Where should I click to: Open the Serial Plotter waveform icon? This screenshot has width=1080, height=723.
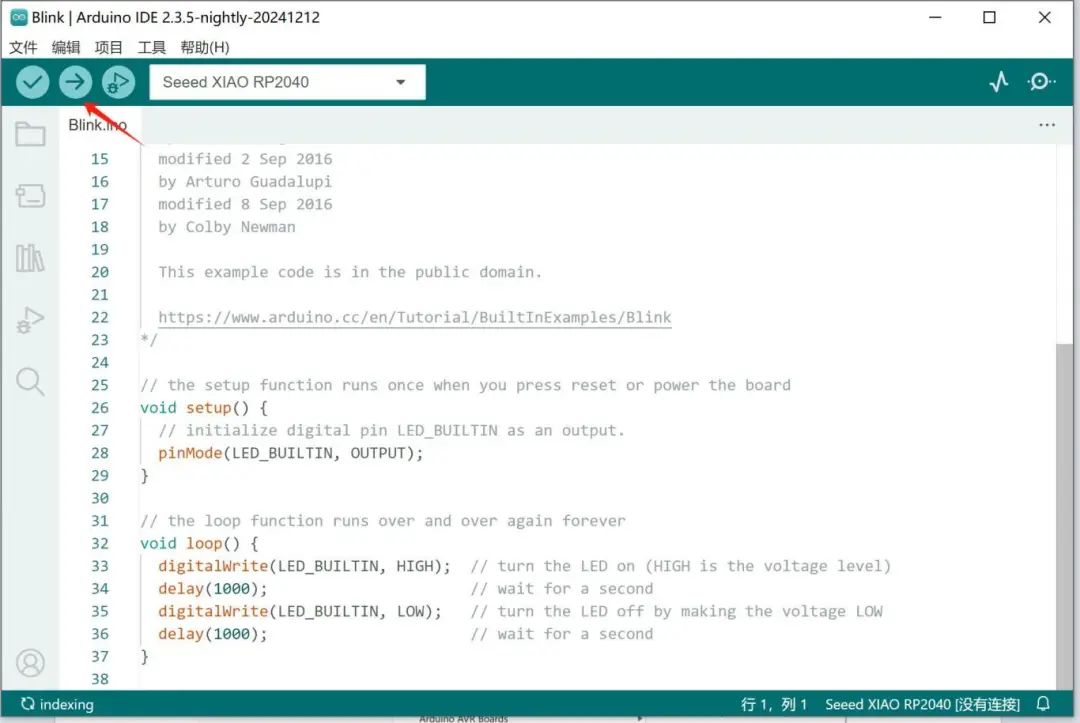tap(999, 82)
